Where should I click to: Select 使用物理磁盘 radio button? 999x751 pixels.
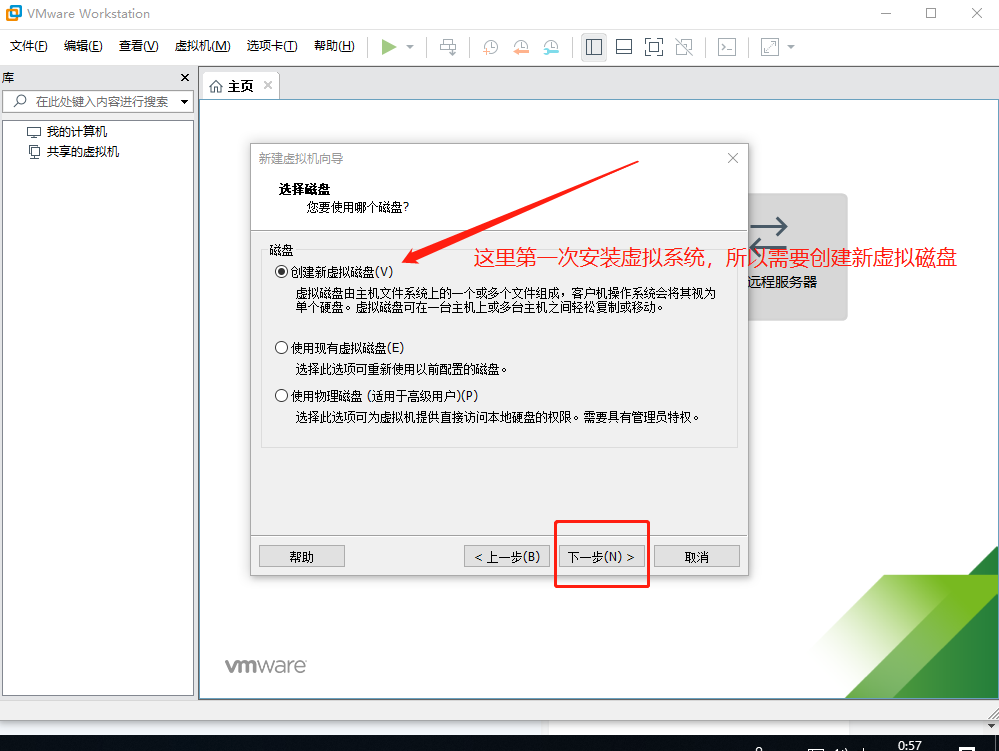click(x=281, y=396)
